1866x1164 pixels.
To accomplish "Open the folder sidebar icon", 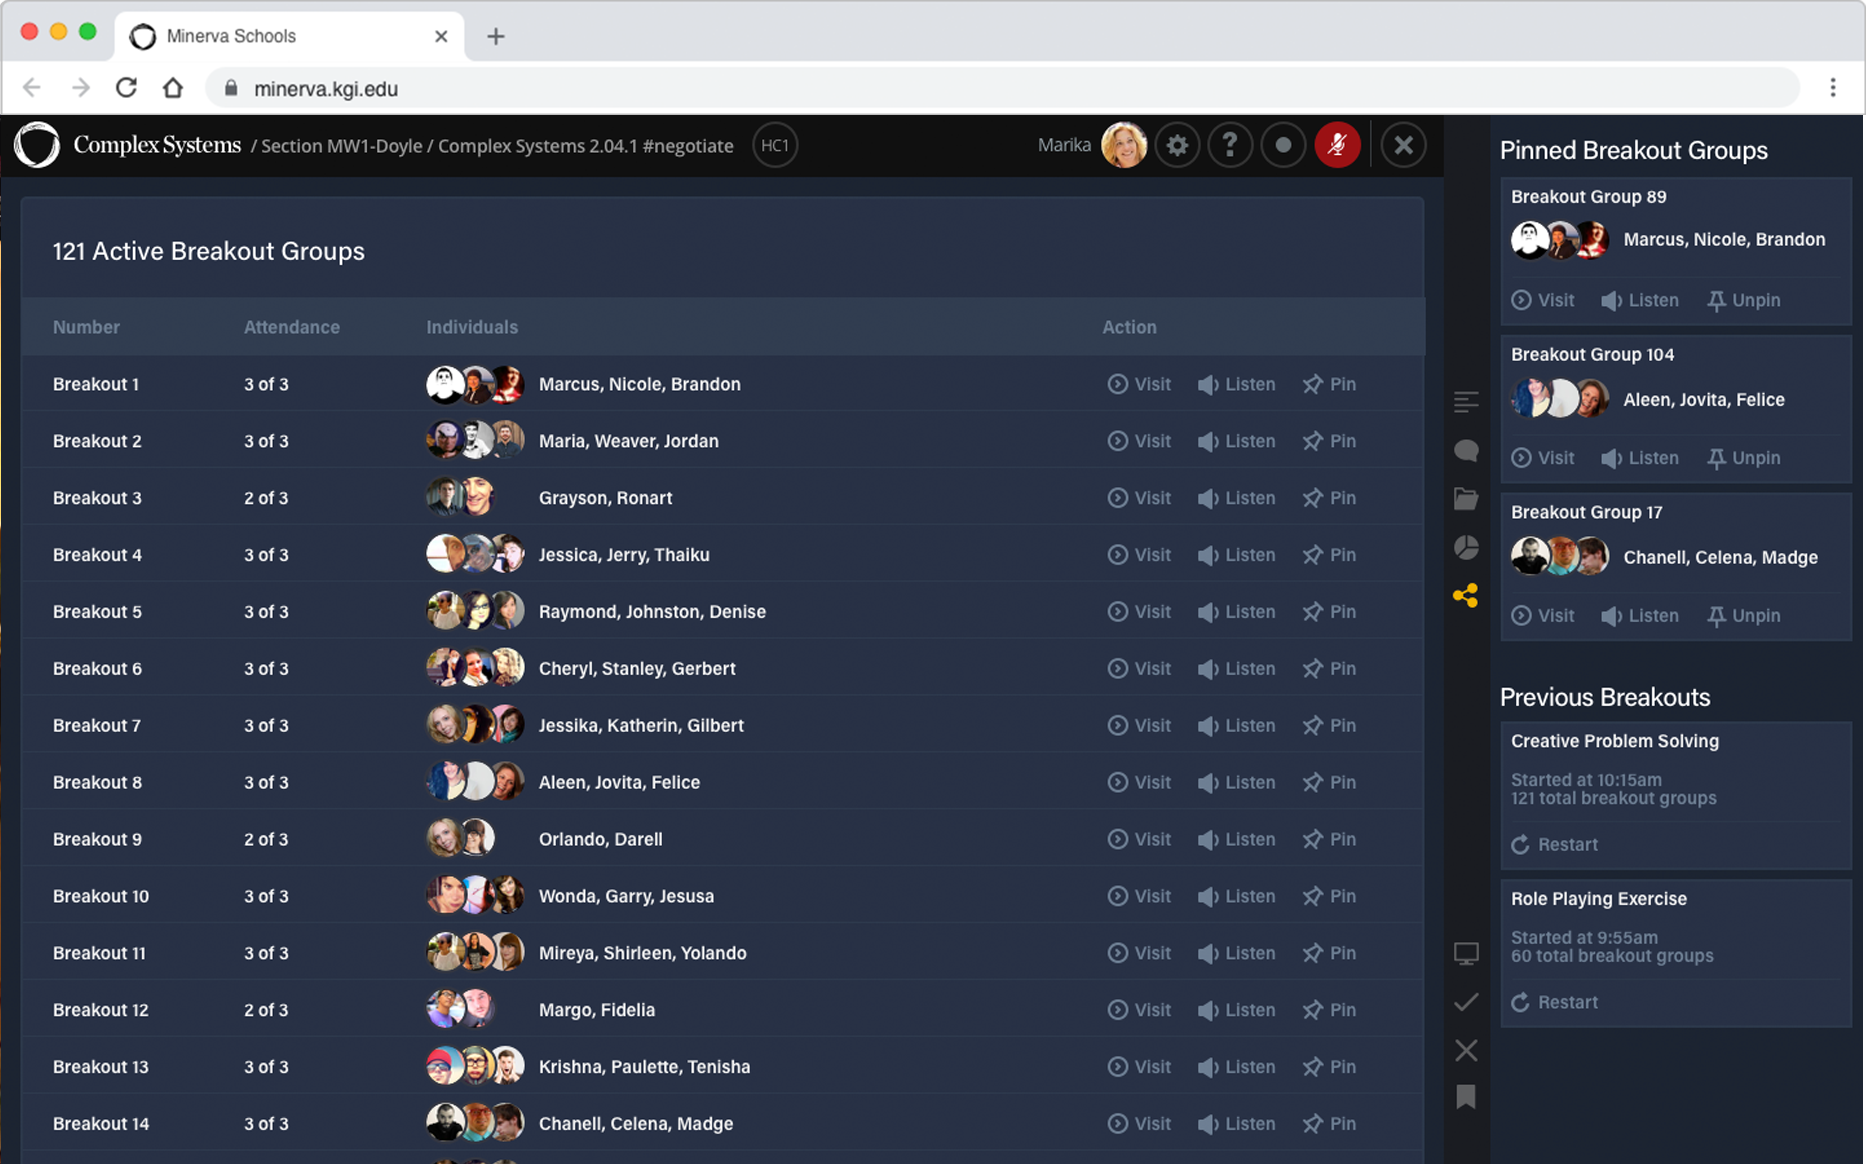I will 1466,498.
